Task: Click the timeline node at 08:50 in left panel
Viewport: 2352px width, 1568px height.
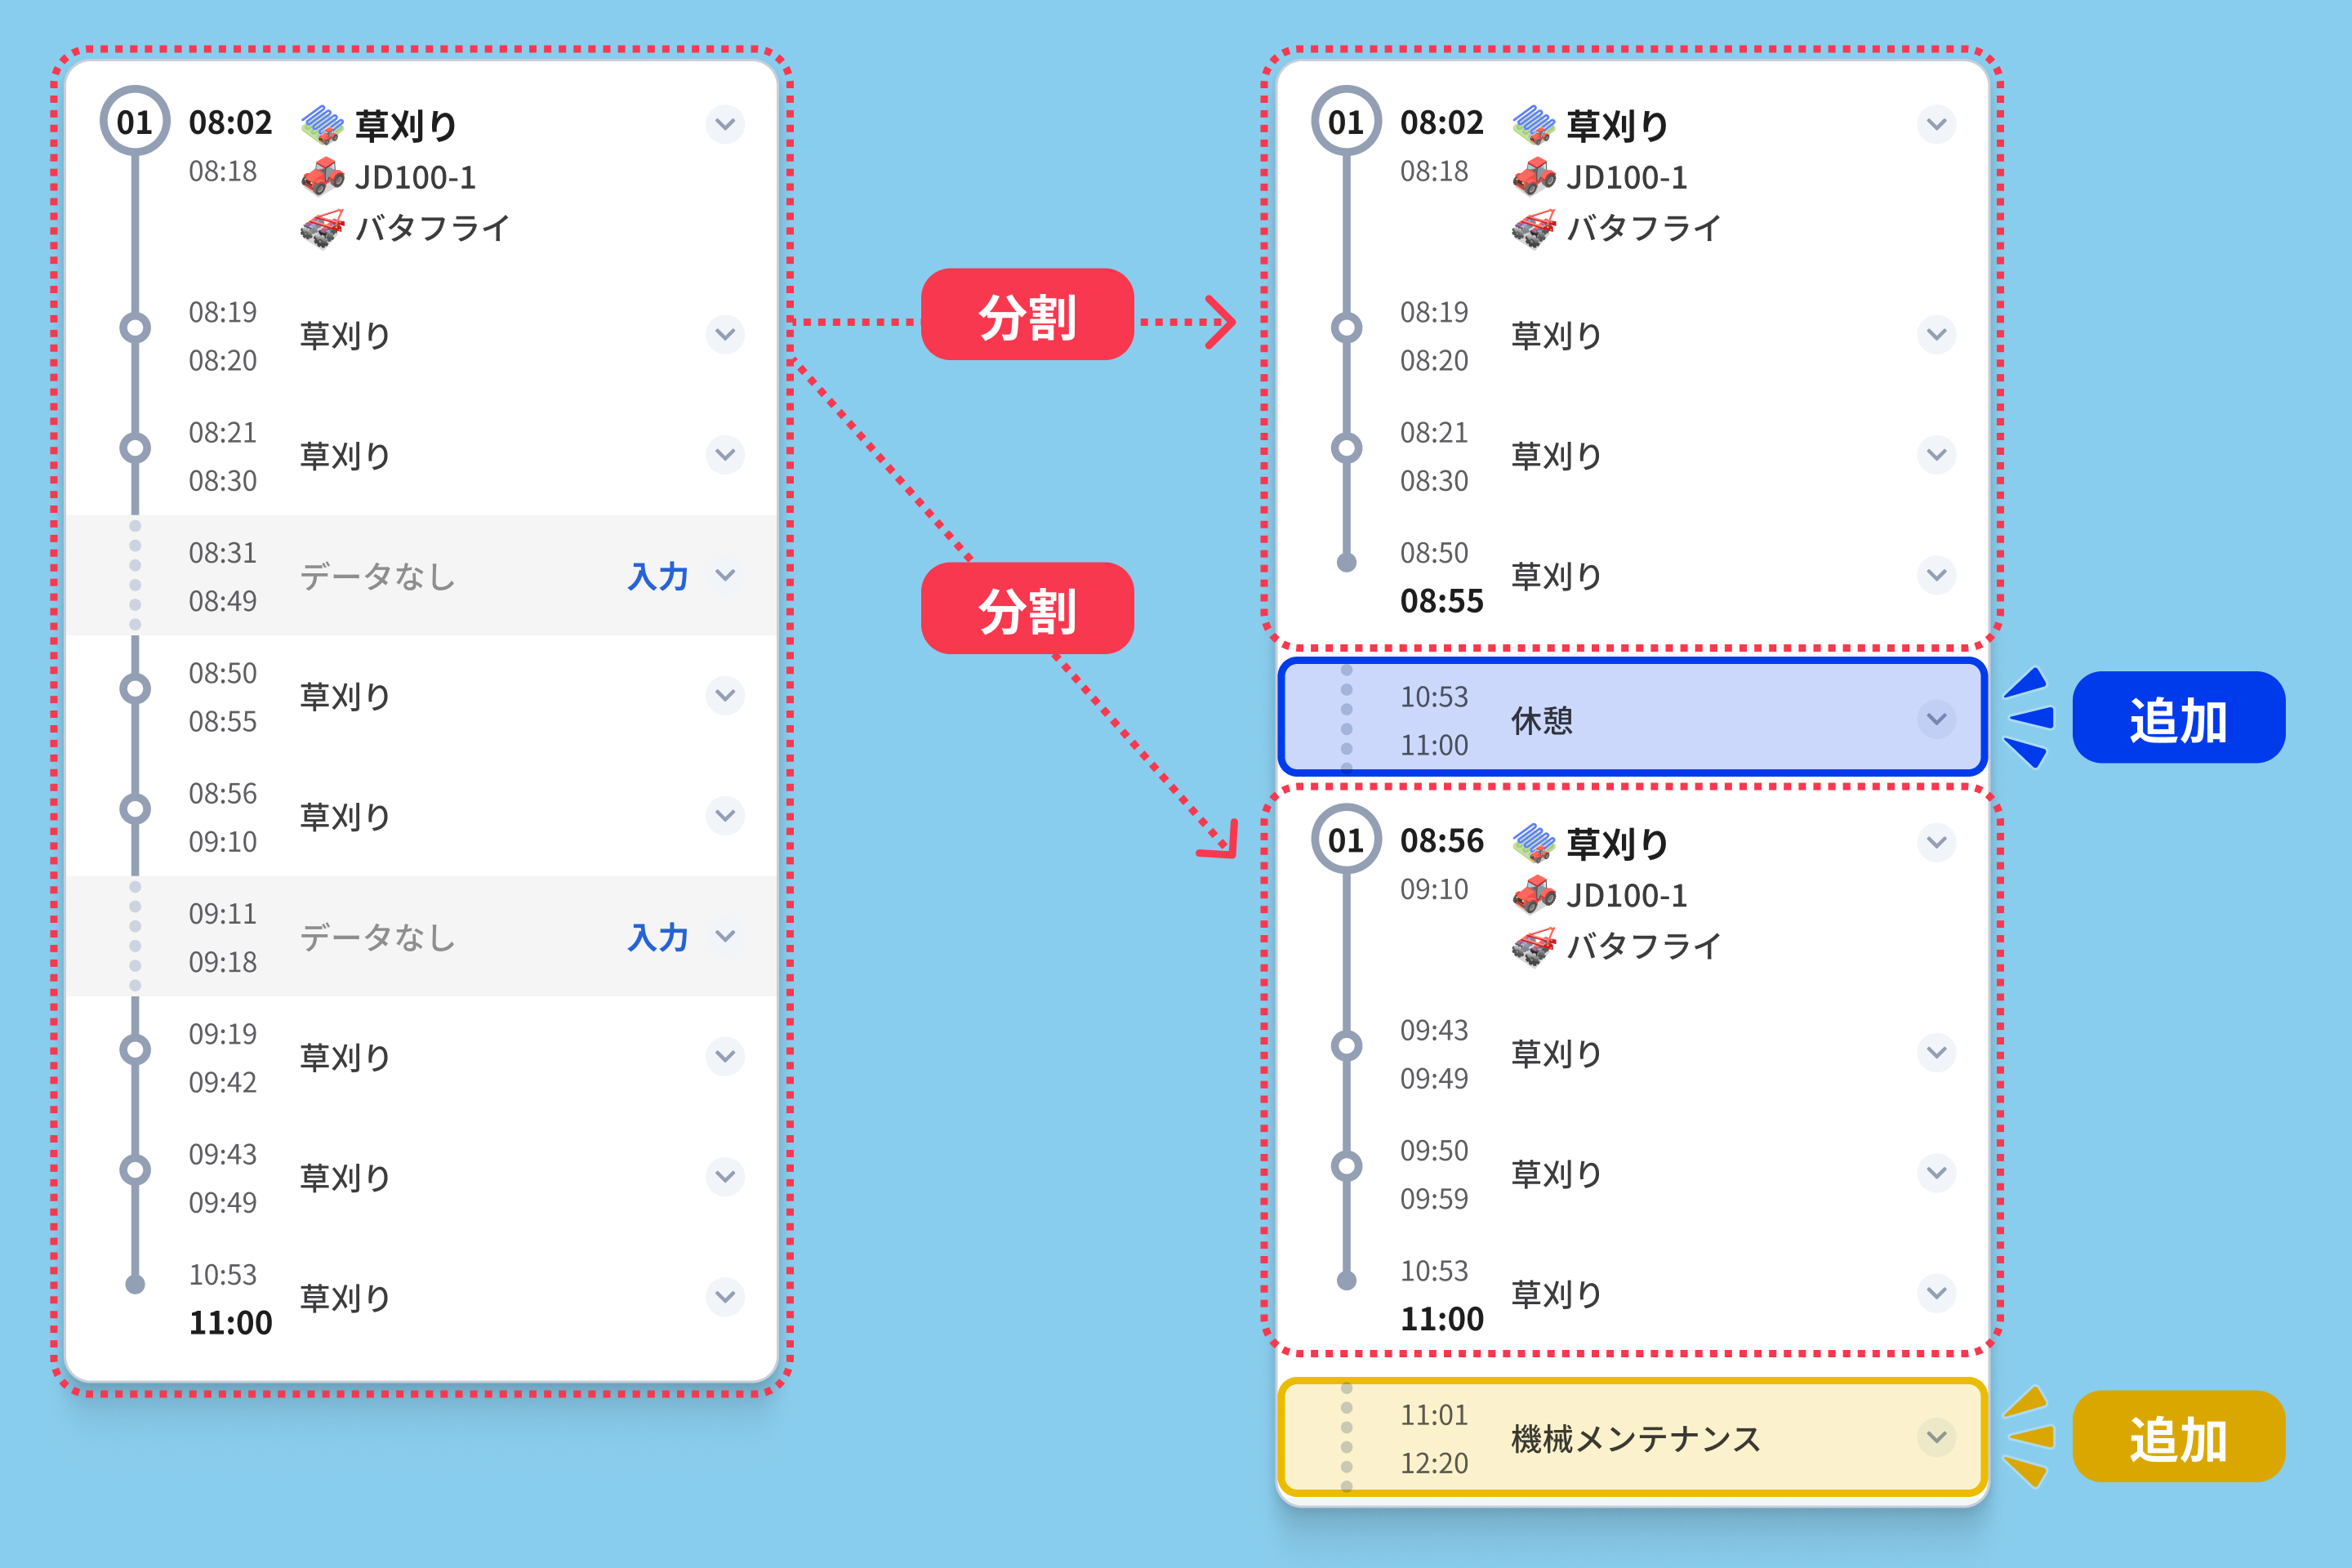Action: (135, 688)
